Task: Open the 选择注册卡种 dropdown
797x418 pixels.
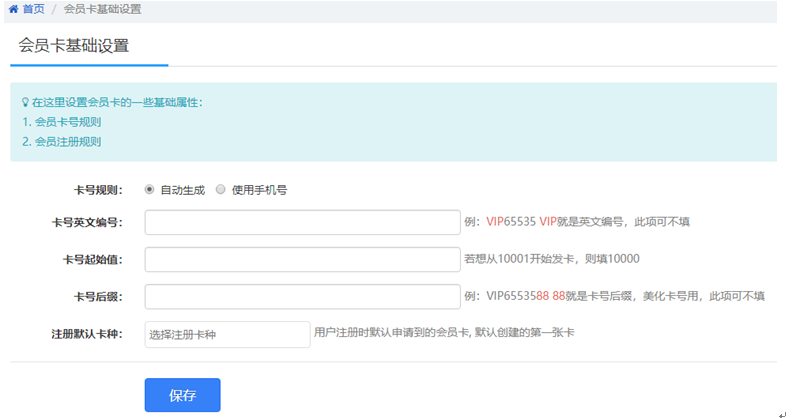Action: 227,334
